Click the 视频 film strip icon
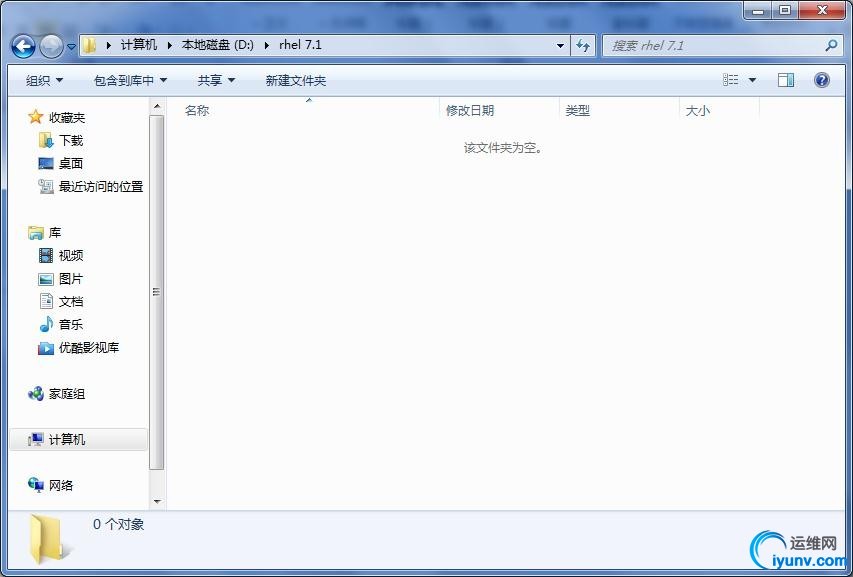Screen dimensions: 853x577 (x=46, y=256)
